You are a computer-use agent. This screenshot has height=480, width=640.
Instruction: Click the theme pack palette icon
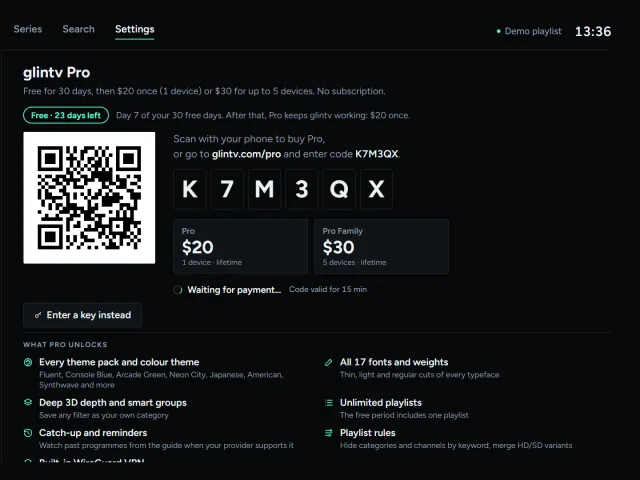point(28,362)
